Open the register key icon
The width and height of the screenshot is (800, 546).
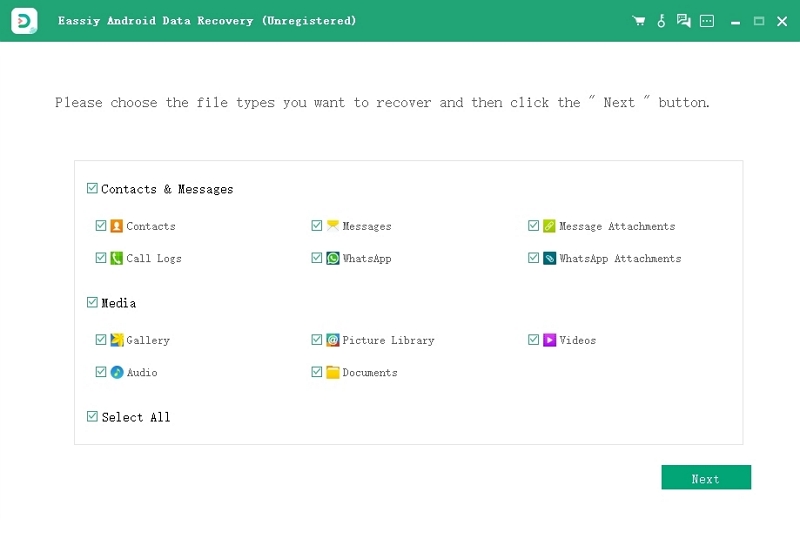coord(661,21)
